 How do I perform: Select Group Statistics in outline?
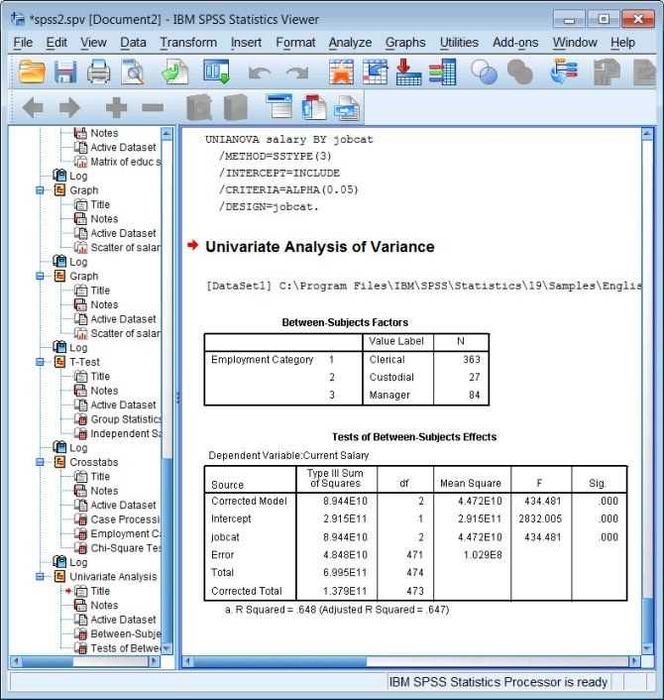click(x=125, y=419)
